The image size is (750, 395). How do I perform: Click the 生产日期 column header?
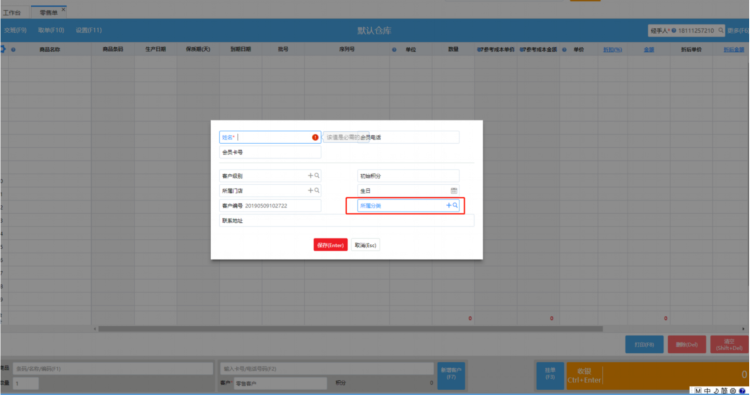click(x=155, y=49)
